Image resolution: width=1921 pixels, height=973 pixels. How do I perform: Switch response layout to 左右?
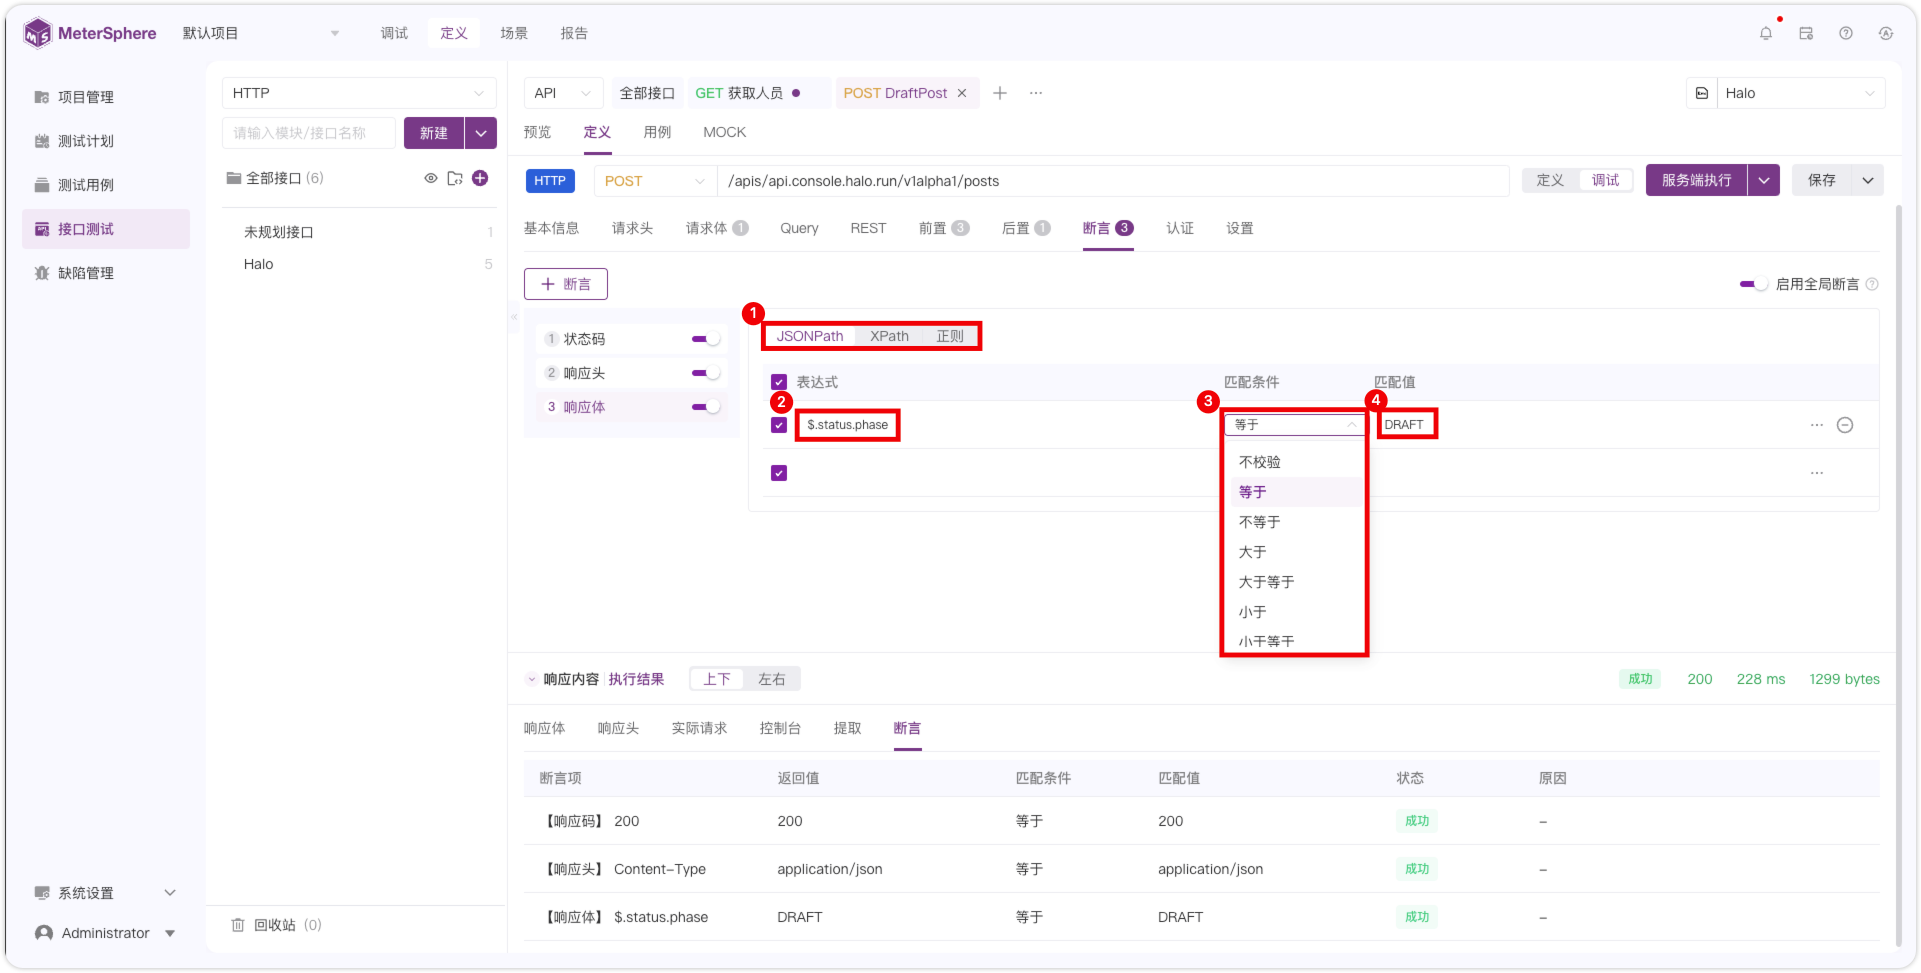pyautogui.click(x=771, y=679)
